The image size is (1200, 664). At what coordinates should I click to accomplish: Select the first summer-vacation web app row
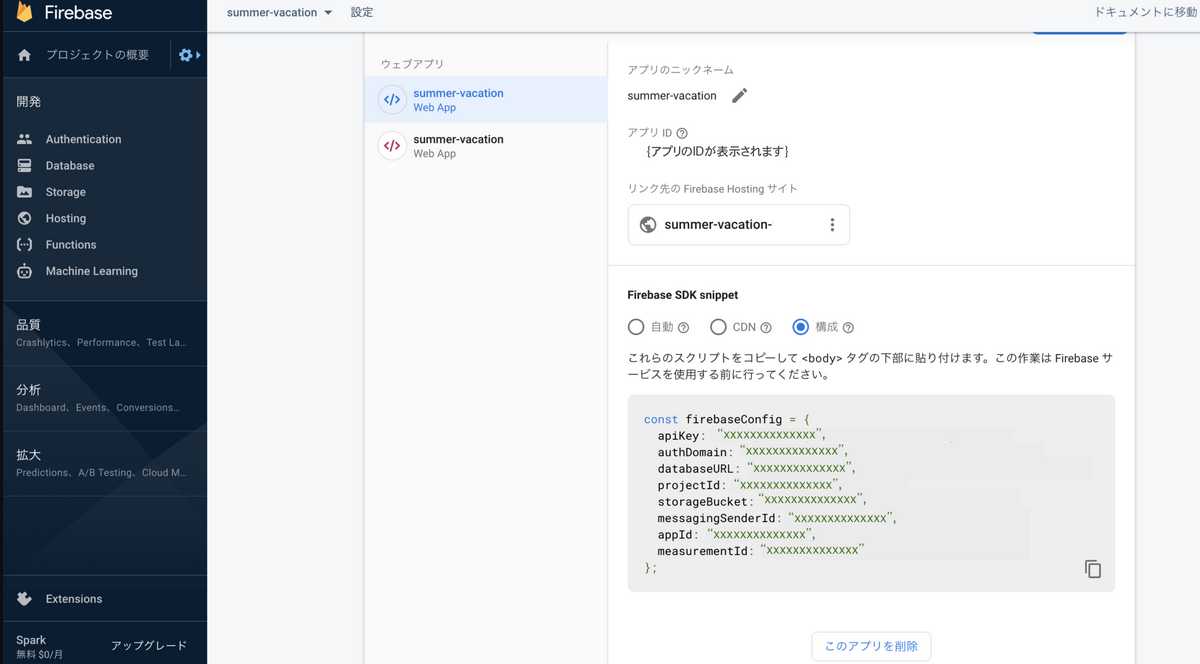[486, 100]
